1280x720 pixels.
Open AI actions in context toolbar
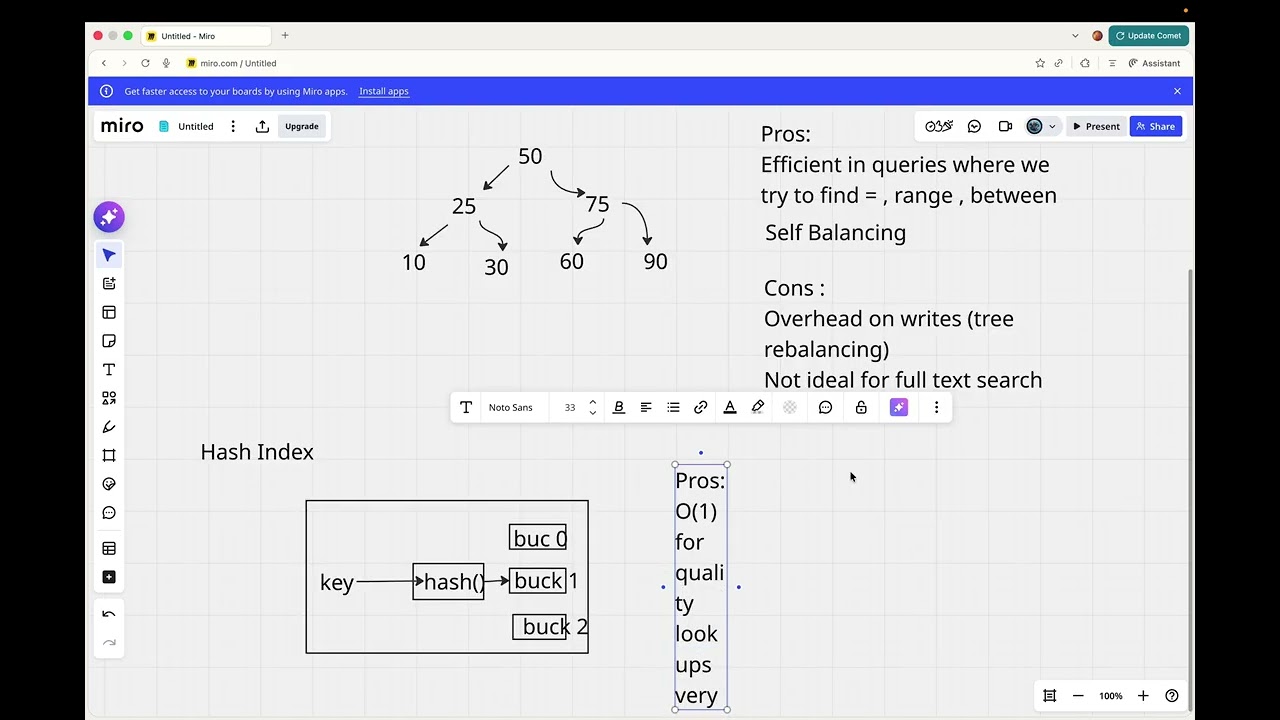tap(899, 407)
